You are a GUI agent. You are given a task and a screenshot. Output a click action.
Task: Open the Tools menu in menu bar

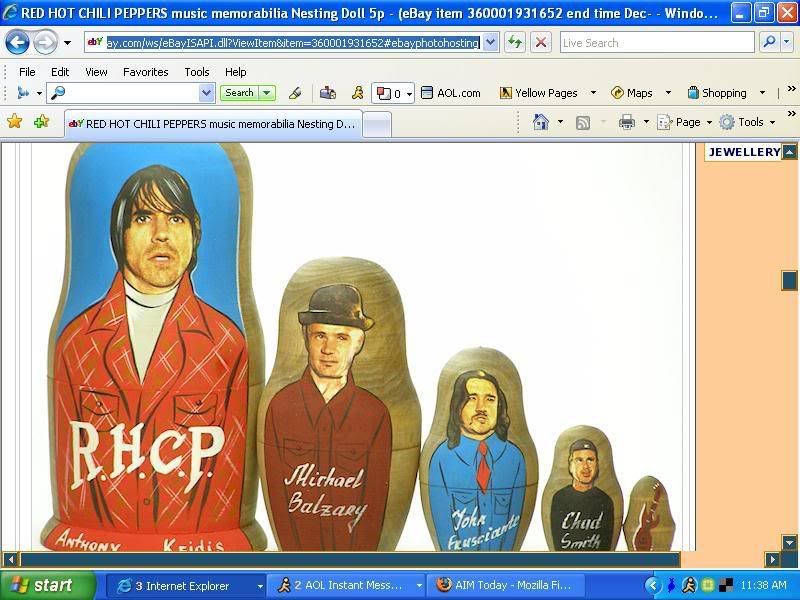[197, 72]
